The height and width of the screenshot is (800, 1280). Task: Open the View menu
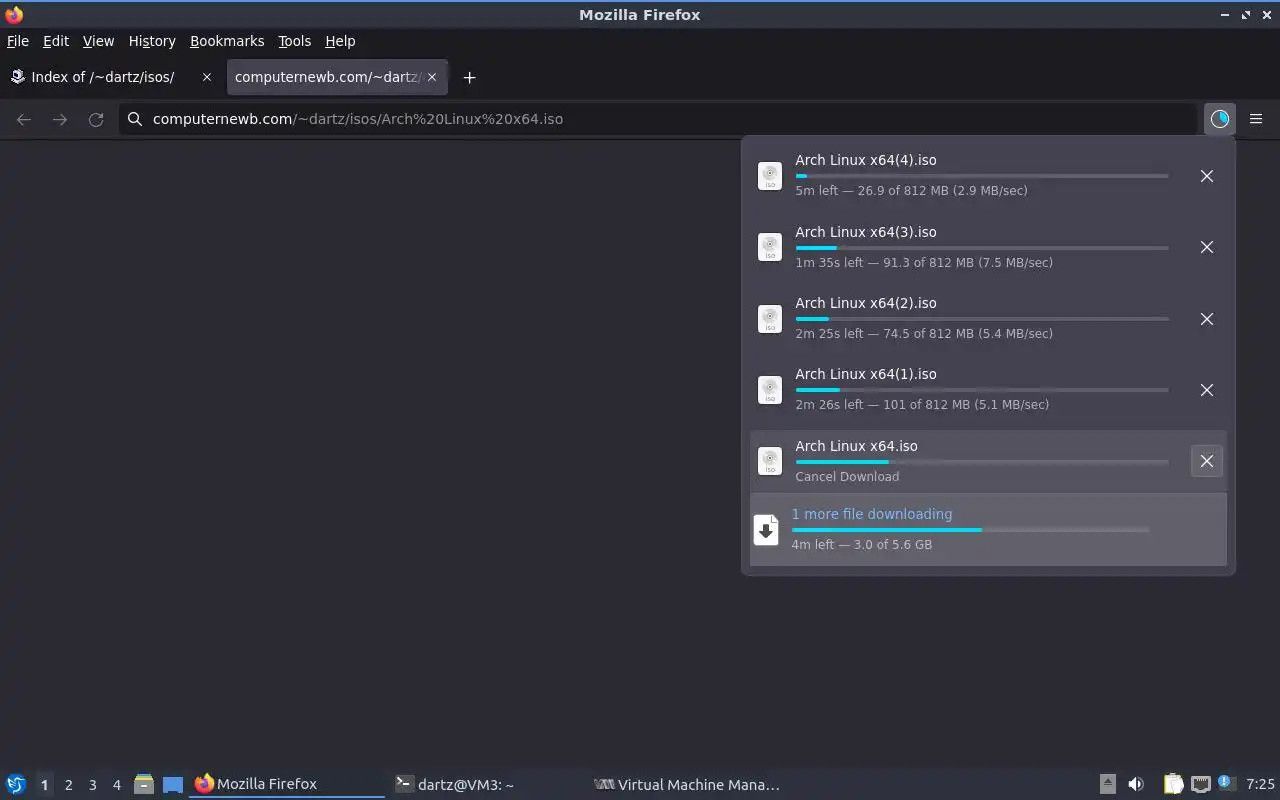tap(98, 41)
